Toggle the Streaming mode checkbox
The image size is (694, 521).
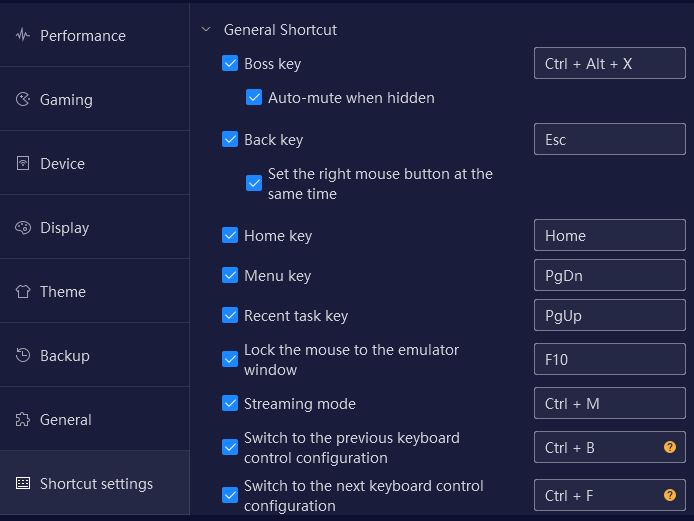click(x=230, y=403)
